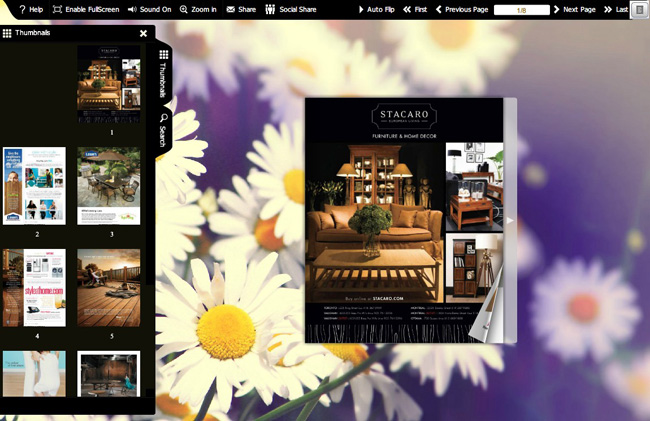Click the thumbnails panel scrollbar
Image resolution: width=650 pixels, height=421 pixels.
pos(148,164)
